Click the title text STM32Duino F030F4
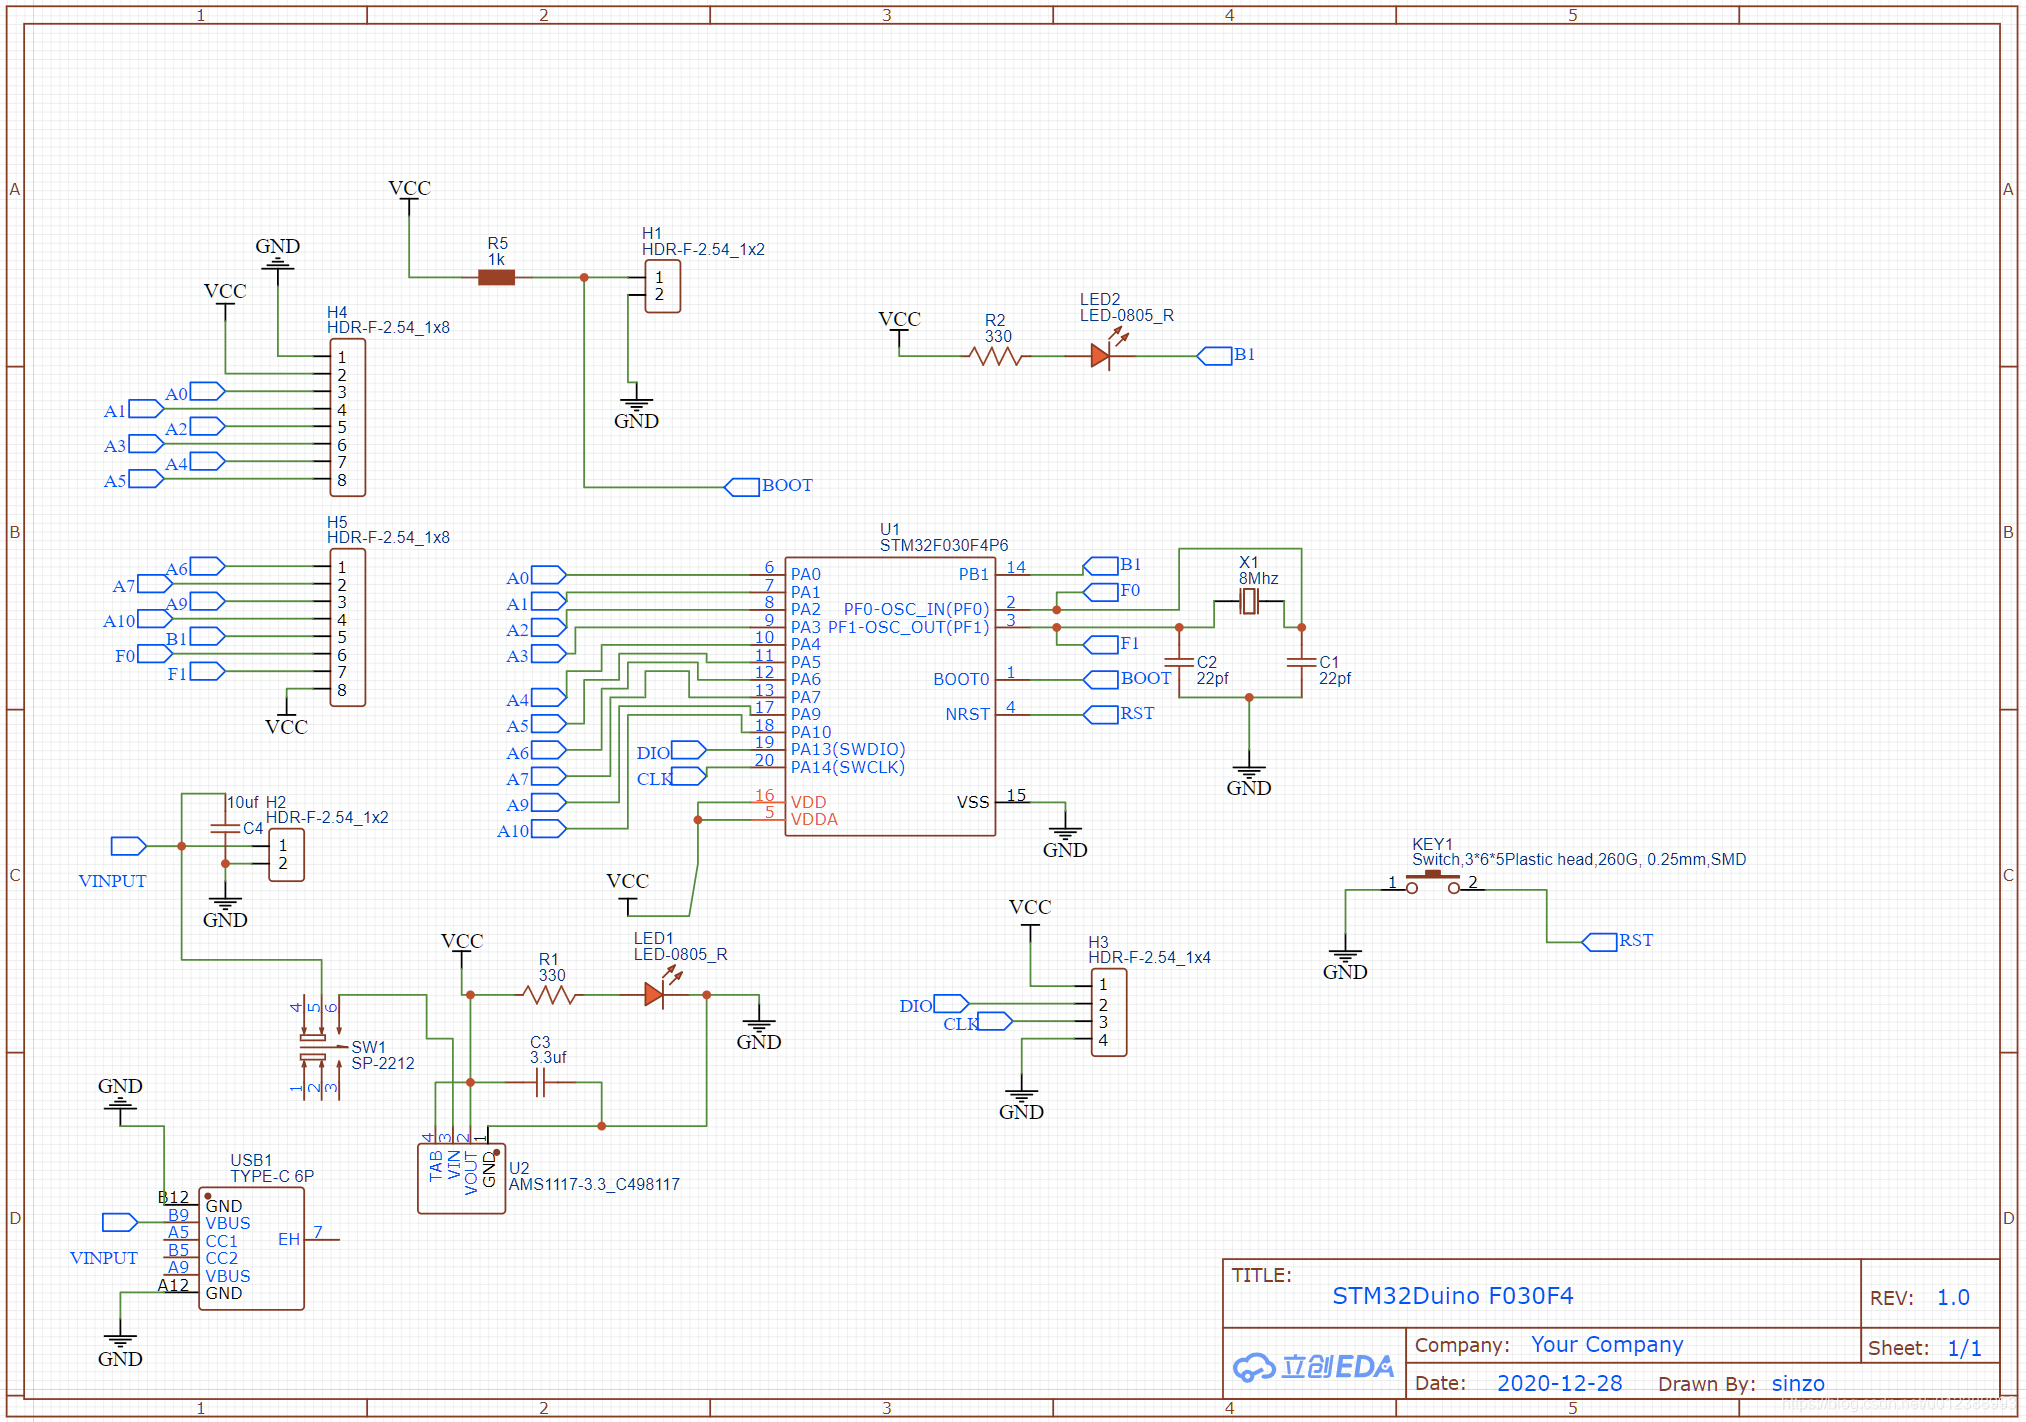 click(1452, 1296)
